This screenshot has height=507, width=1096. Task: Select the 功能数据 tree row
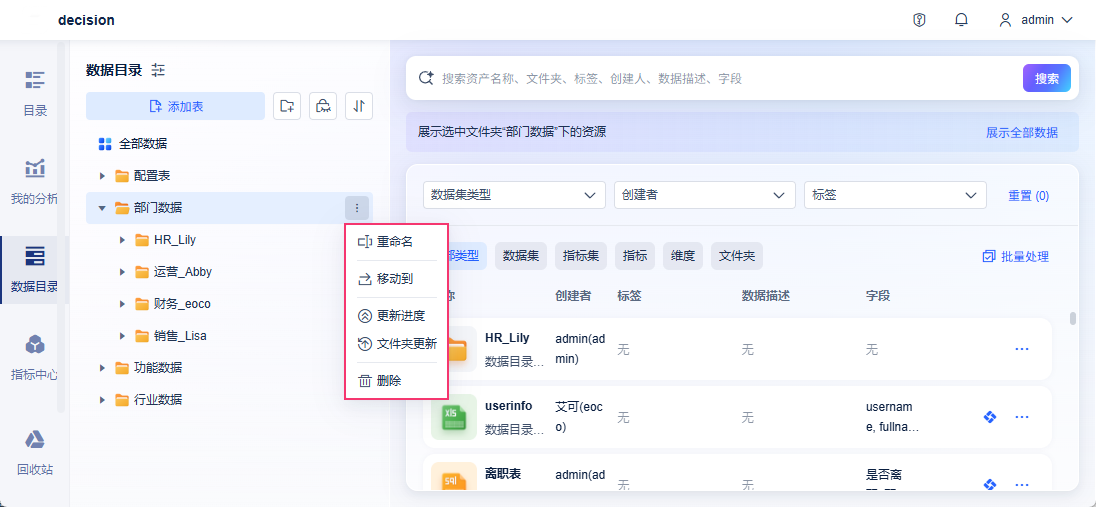tap(229, 368)
